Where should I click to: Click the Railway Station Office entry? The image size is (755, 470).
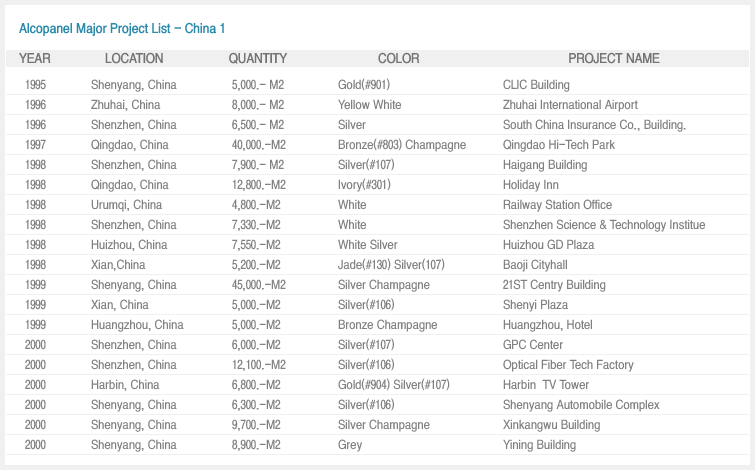(557, 205)
